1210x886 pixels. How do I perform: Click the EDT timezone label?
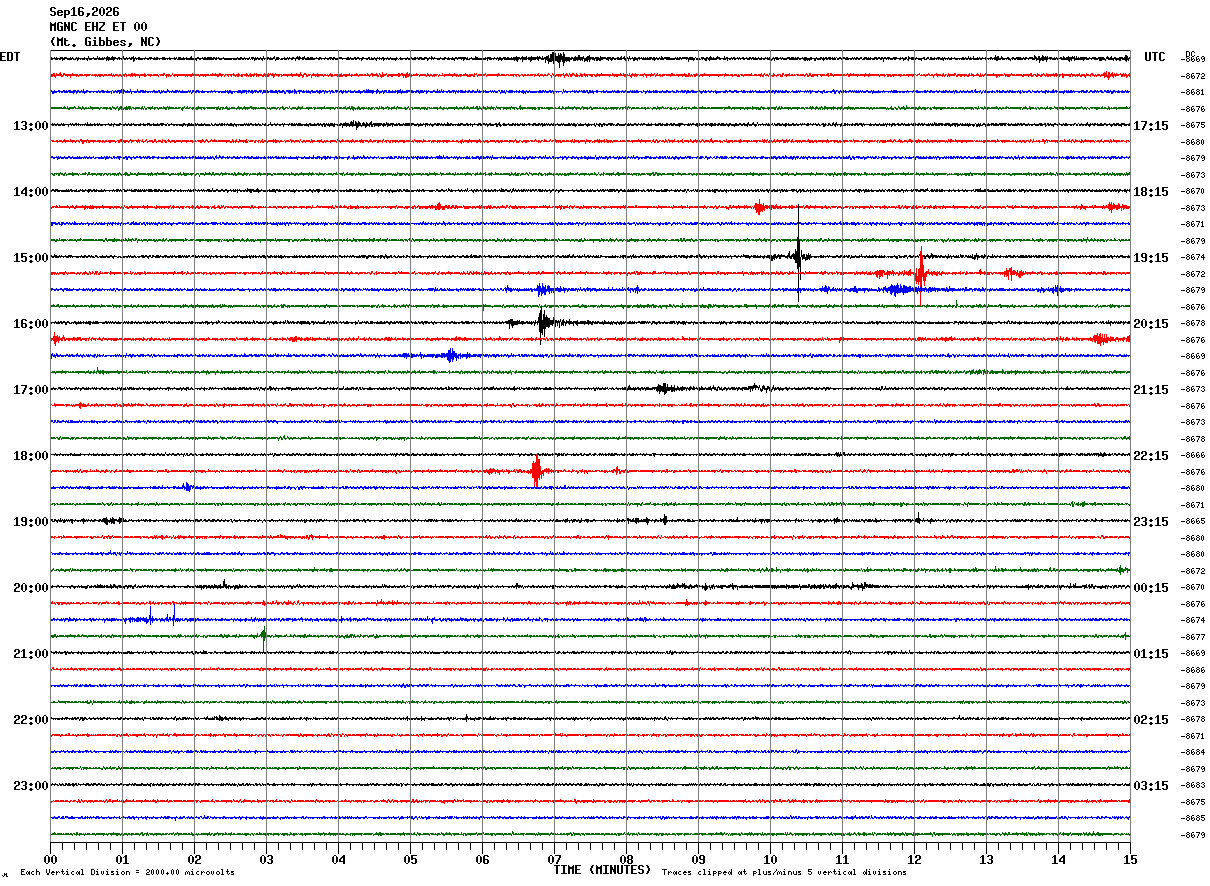[10, 57]
